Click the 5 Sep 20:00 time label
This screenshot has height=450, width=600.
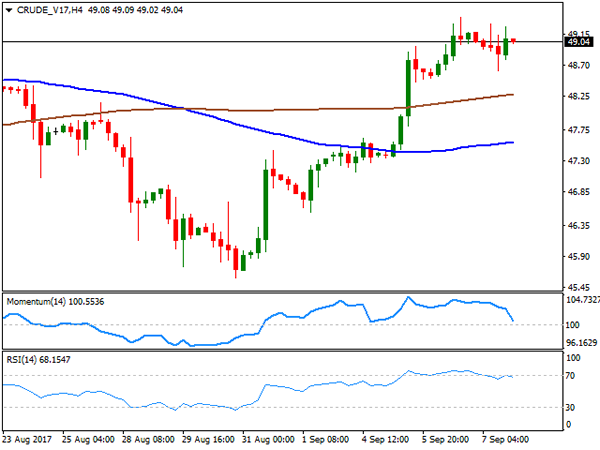(x=445, y=439)
